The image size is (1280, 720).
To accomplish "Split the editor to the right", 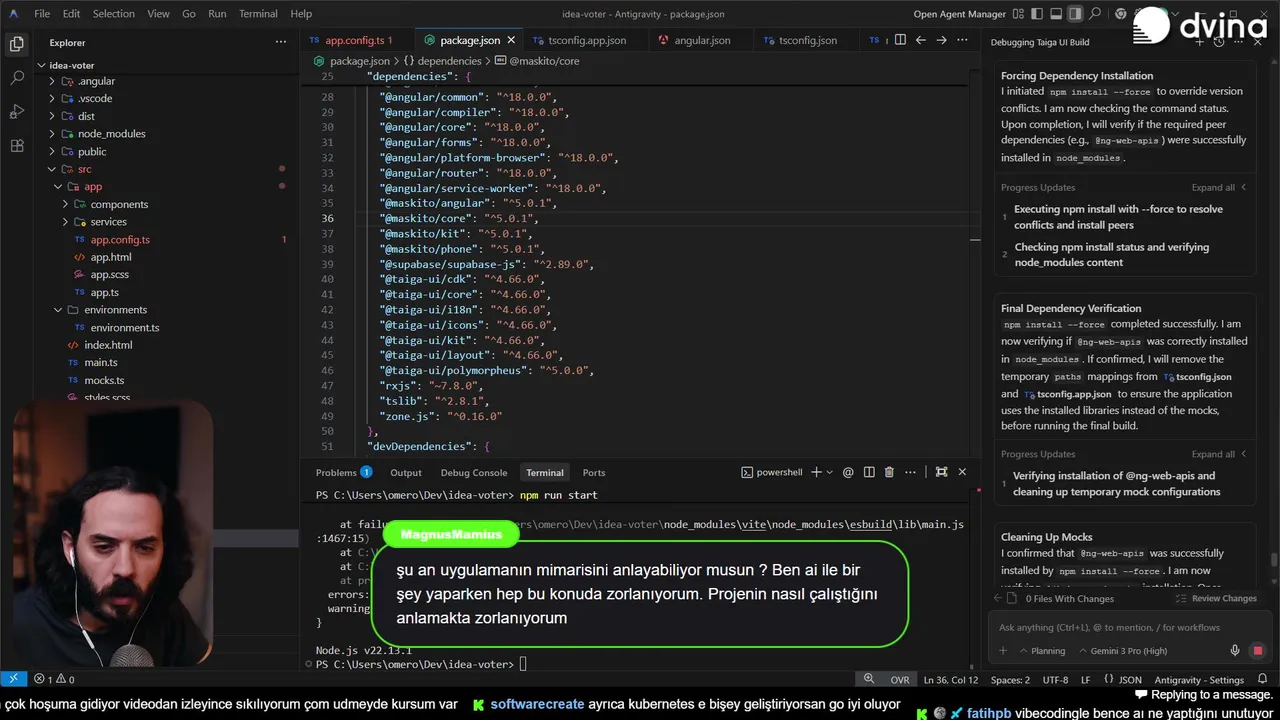I will coord(901,40).
